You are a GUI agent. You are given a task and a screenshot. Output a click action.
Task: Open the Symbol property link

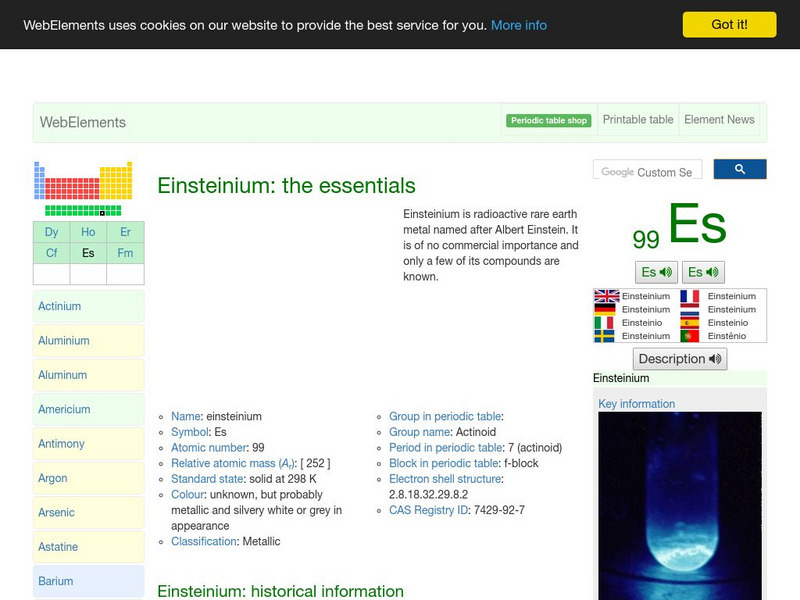190,432
